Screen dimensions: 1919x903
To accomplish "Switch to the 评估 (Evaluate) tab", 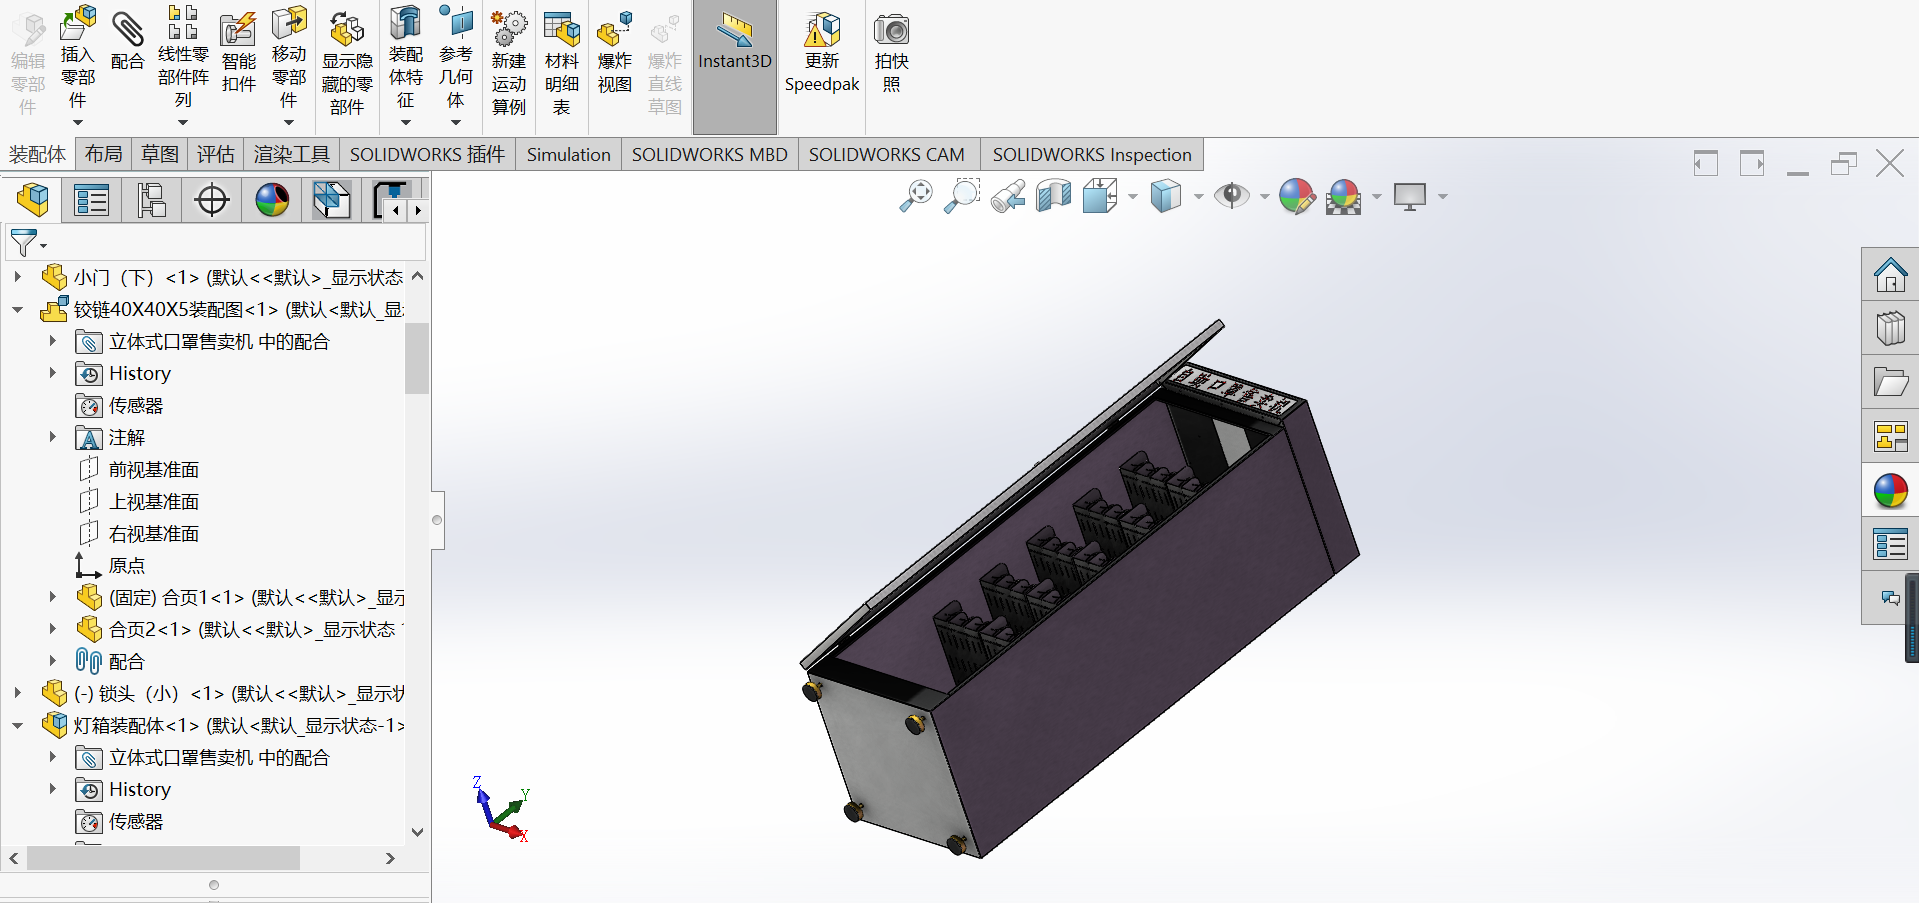I will [x=216, y=154].
